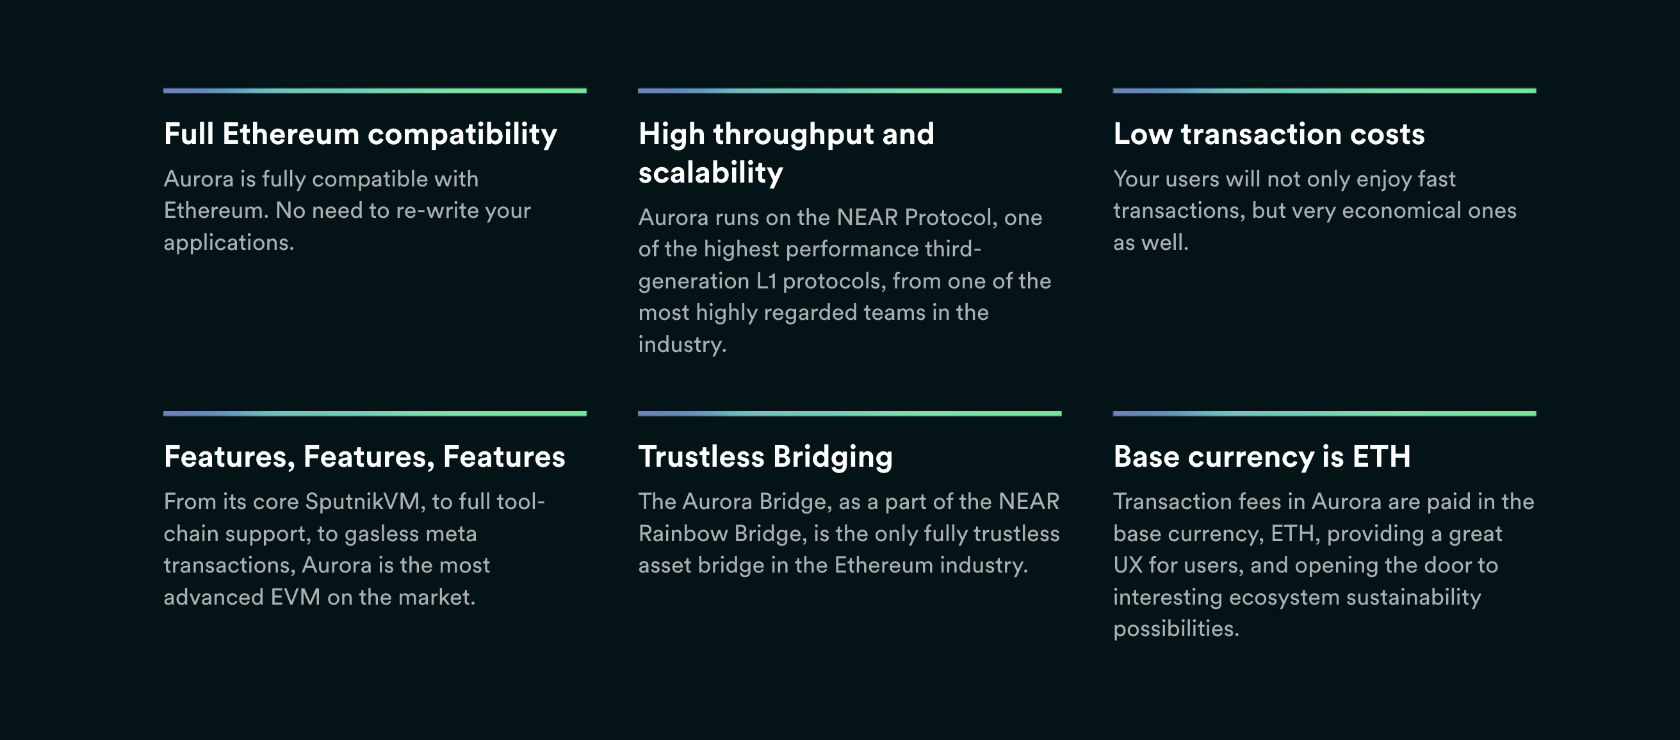Click the paragraph about the NEAR Protocol
1680x740 pixels.
pos(845,281)
